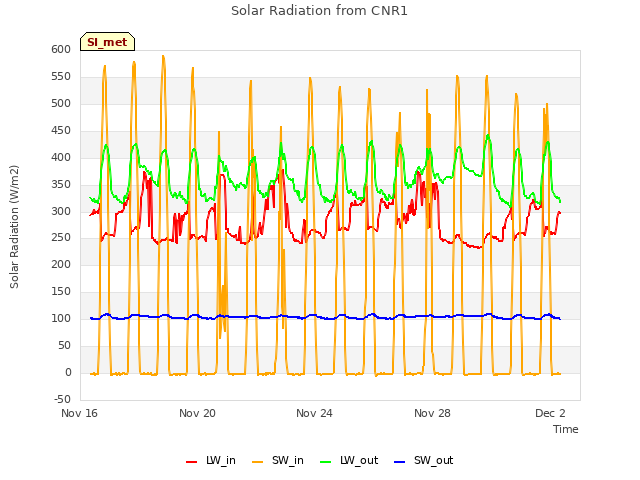This screenshot has height=480, width=640.
Task: Toggle the SW_in legend entry
Action: point(278,460)
